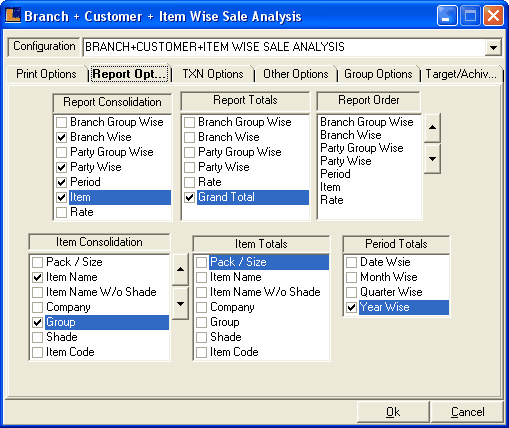The height and width of the screenshot is (428, 509).
Task: Move Item Consolidation entry up with arrow
Action: [180, 269]
